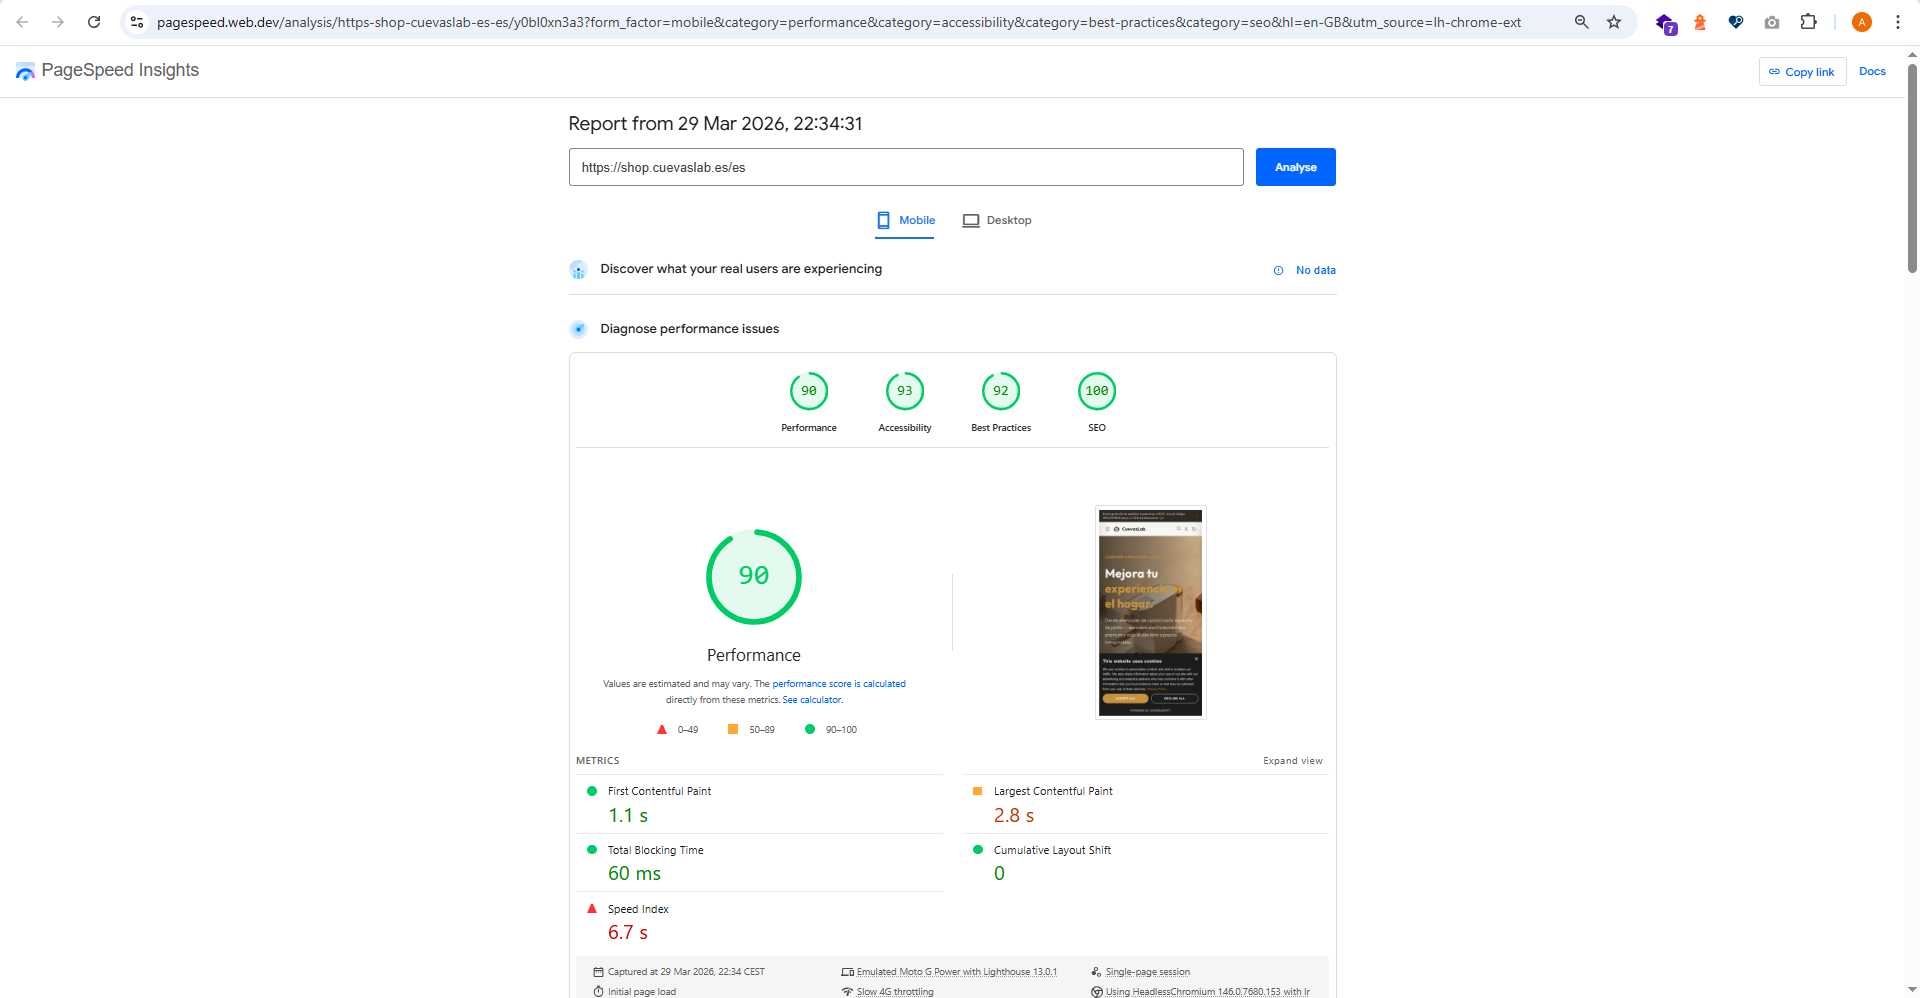Click the Analyse button

pyautogui.click(x=1295, y=167)
